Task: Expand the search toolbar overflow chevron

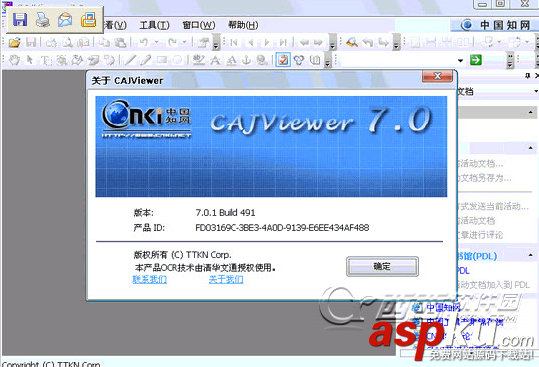Action: click(x=396, y=43)
